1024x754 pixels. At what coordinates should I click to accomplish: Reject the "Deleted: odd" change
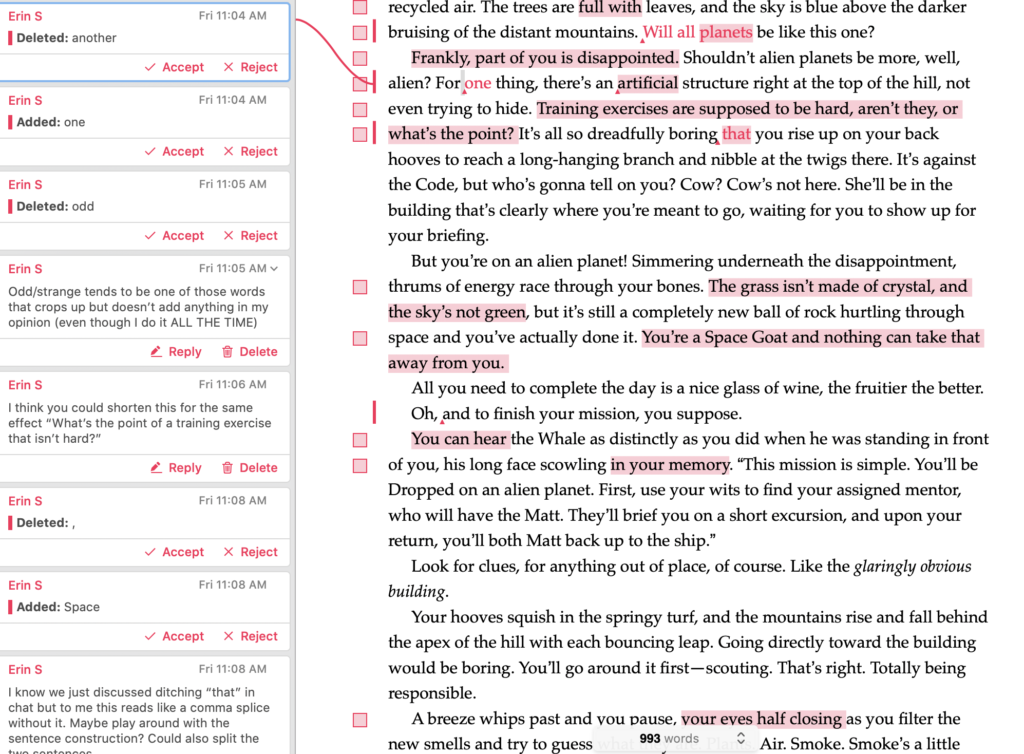tap(250, 236)
